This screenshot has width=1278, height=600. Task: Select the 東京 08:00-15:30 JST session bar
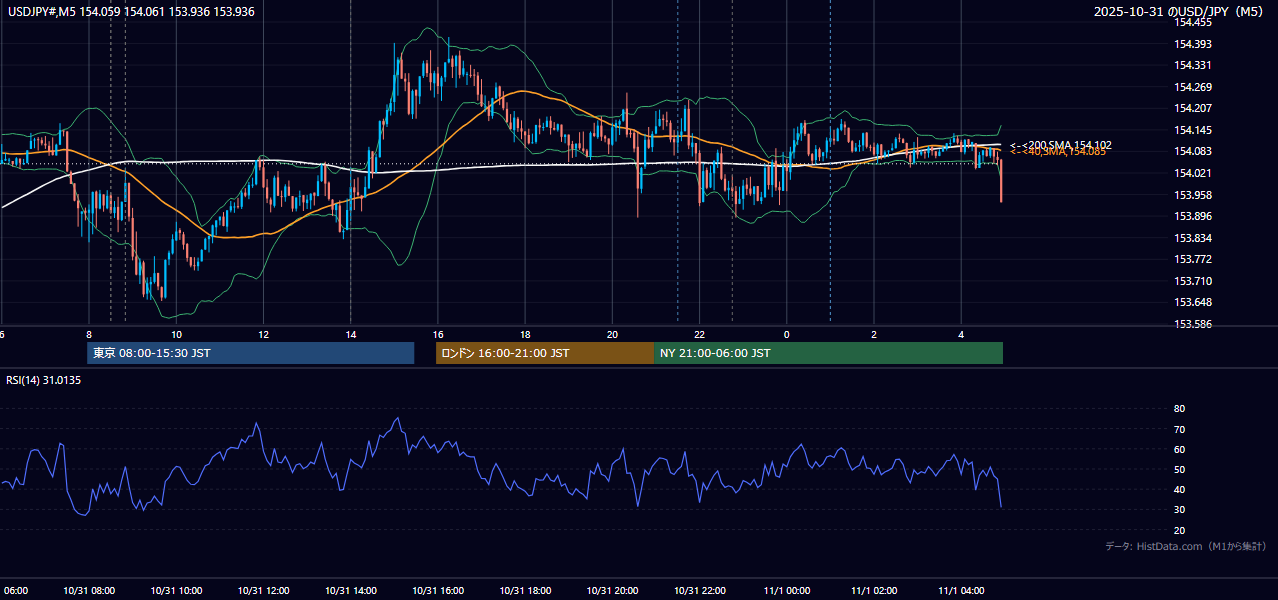pos(250,353)
